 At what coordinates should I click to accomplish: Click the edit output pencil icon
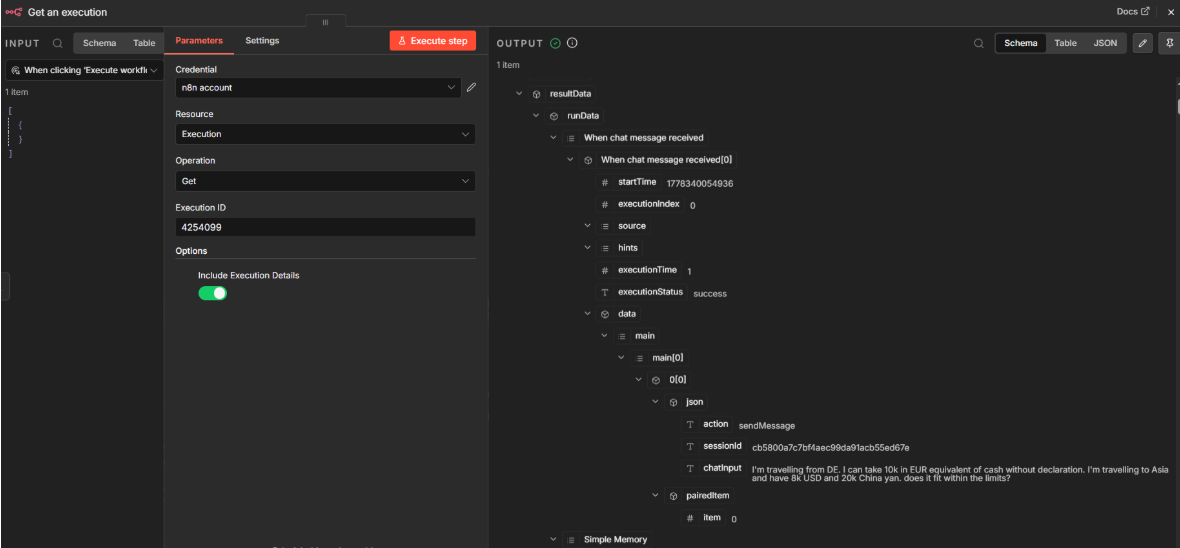point(1142,43)
